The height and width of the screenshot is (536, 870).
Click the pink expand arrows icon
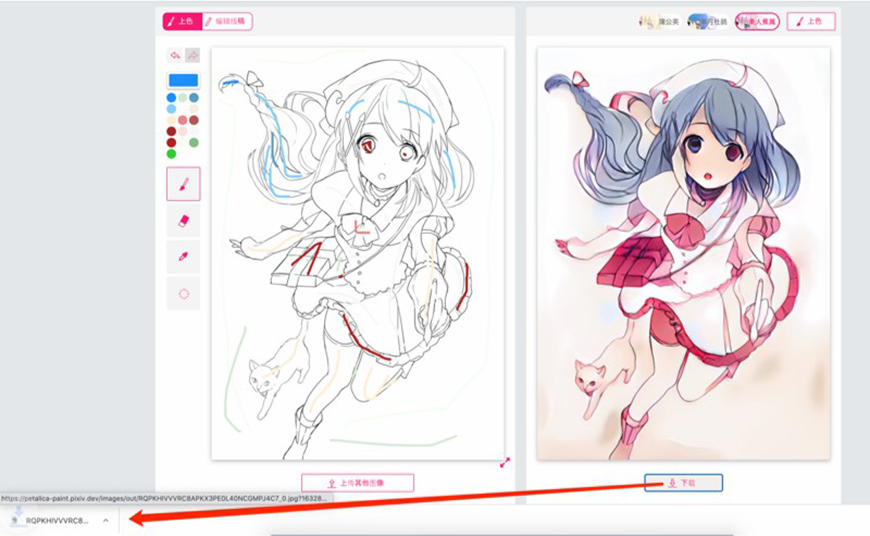point(505,462)
